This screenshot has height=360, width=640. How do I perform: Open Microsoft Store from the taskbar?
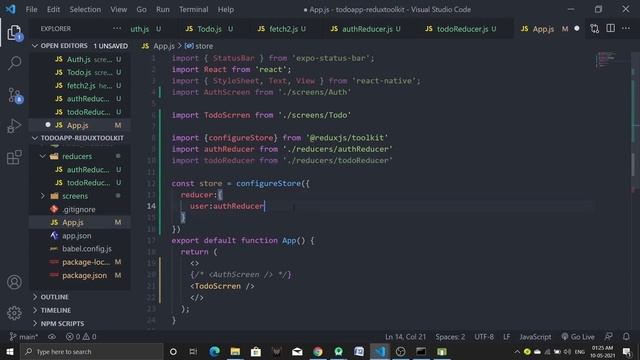tap(256, 351)
